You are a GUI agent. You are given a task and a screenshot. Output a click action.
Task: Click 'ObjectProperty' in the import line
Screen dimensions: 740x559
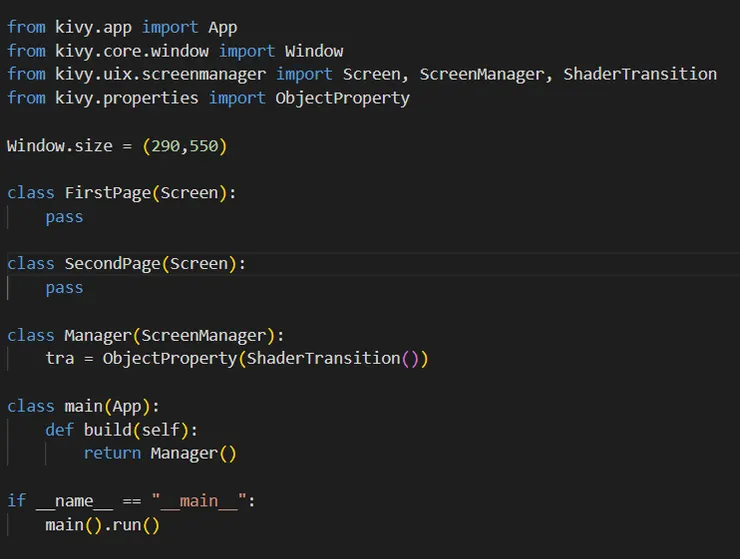pos(343,98)
